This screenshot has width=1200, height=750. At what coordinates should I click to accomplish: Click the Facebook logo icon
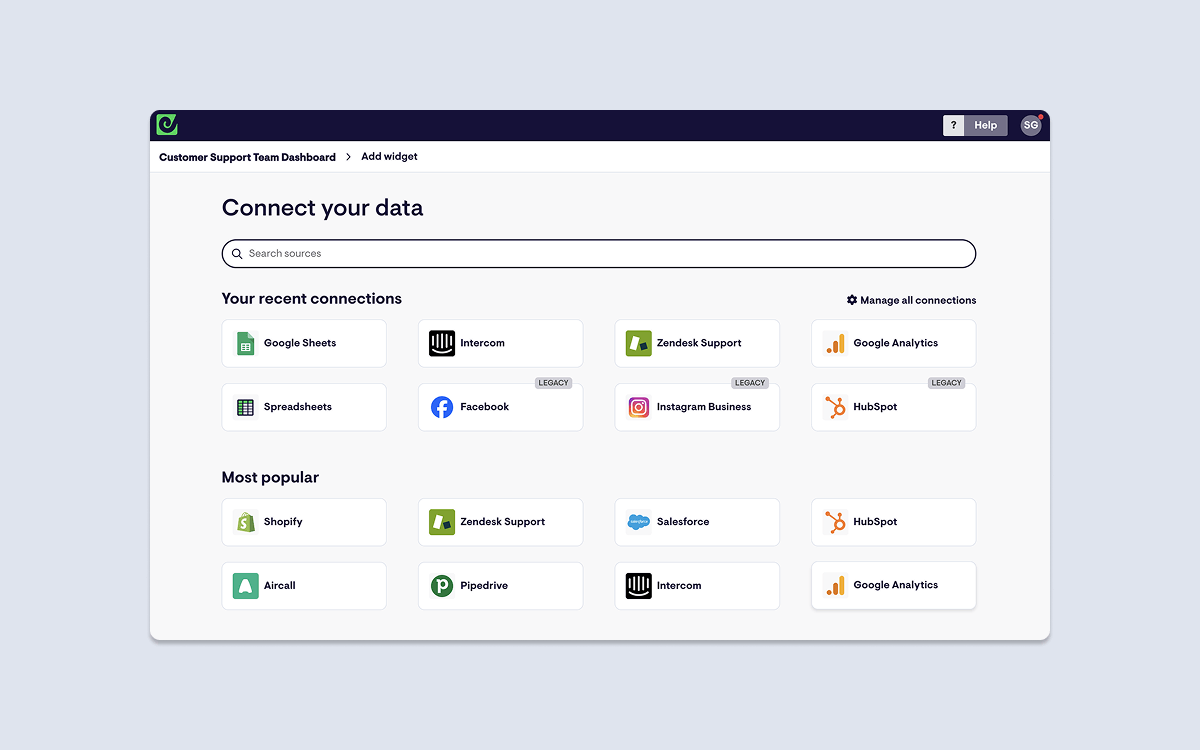tap(442, 407)
